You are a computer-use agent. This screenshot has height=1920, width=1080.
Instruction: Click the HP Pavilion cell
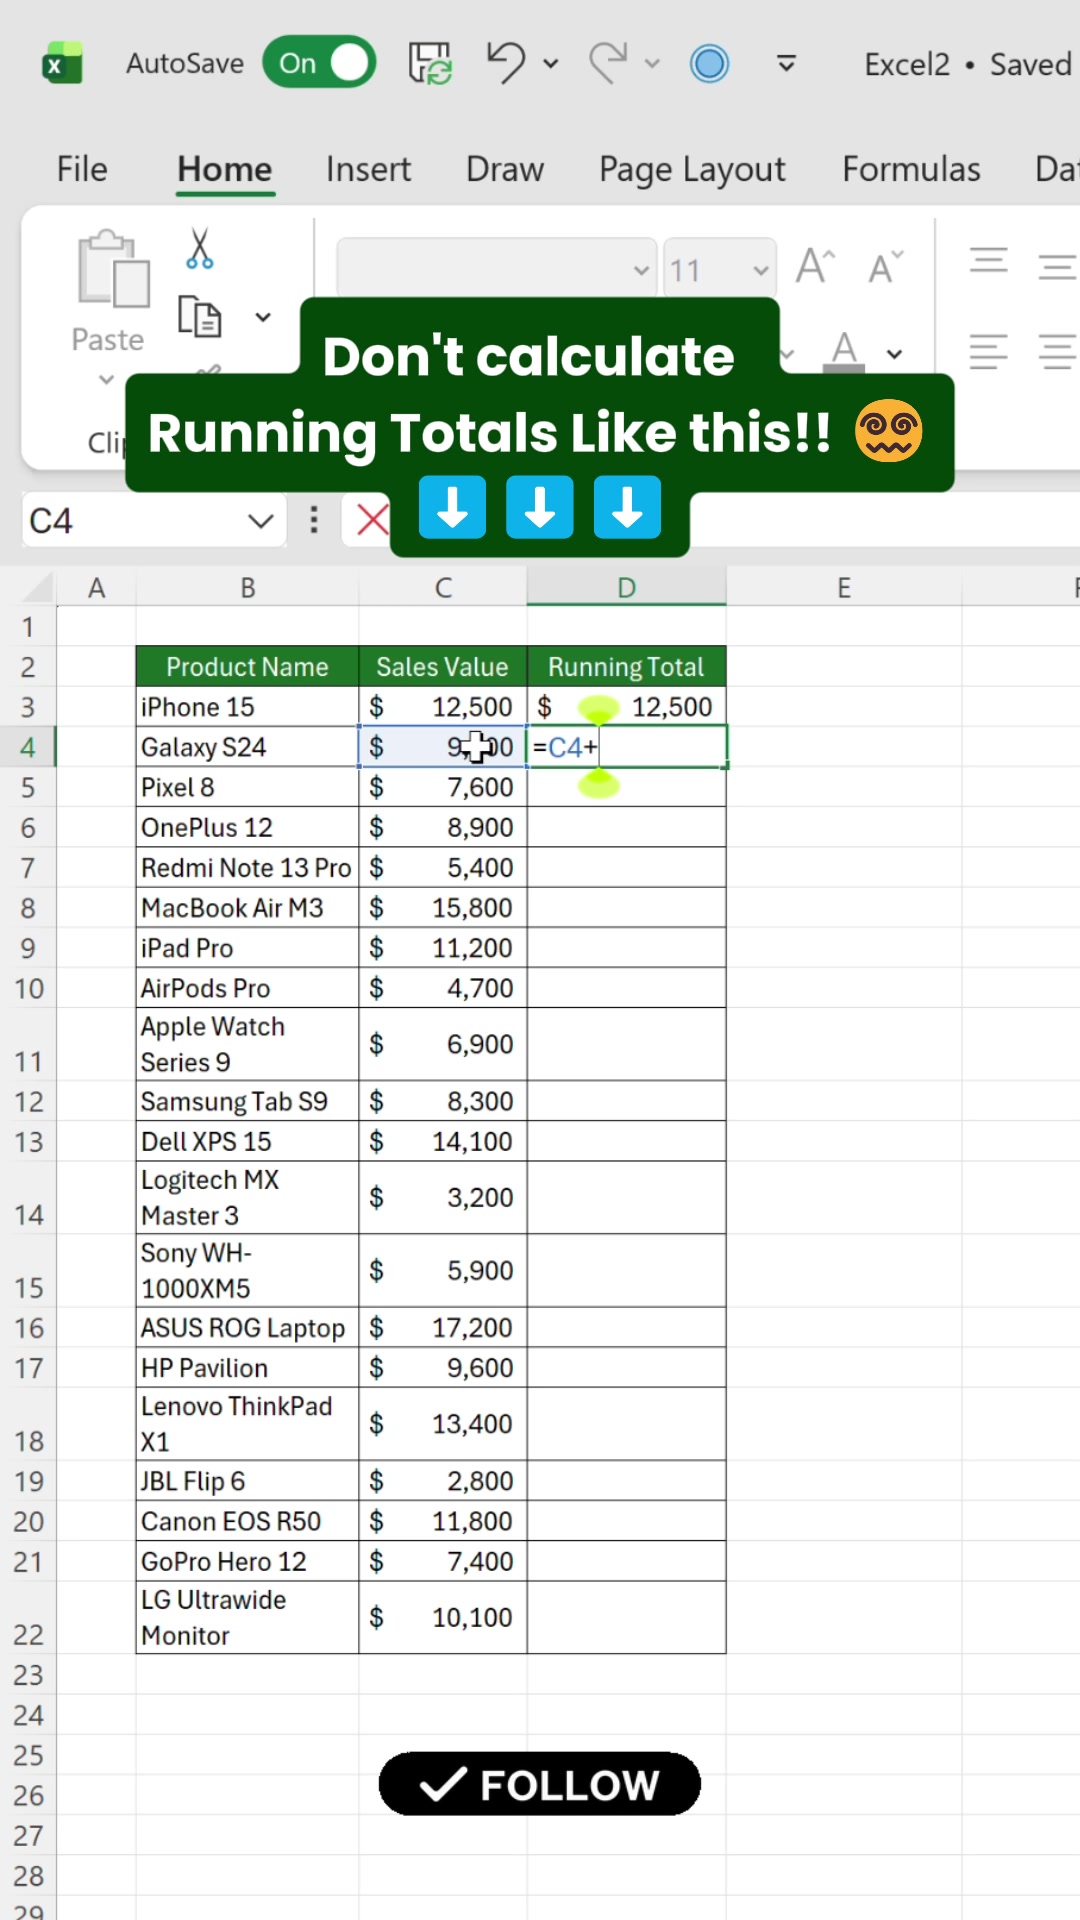pos(247,1367)
